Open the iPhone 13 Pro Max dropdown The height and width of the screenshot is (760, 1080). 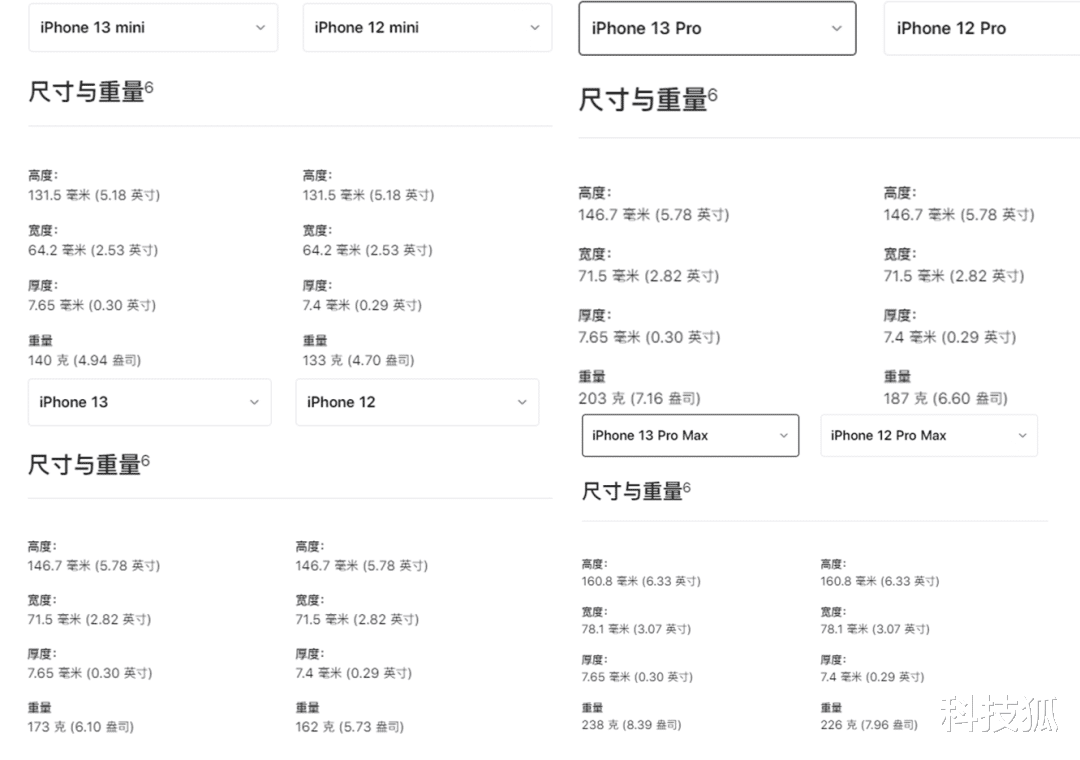point(690,436)
